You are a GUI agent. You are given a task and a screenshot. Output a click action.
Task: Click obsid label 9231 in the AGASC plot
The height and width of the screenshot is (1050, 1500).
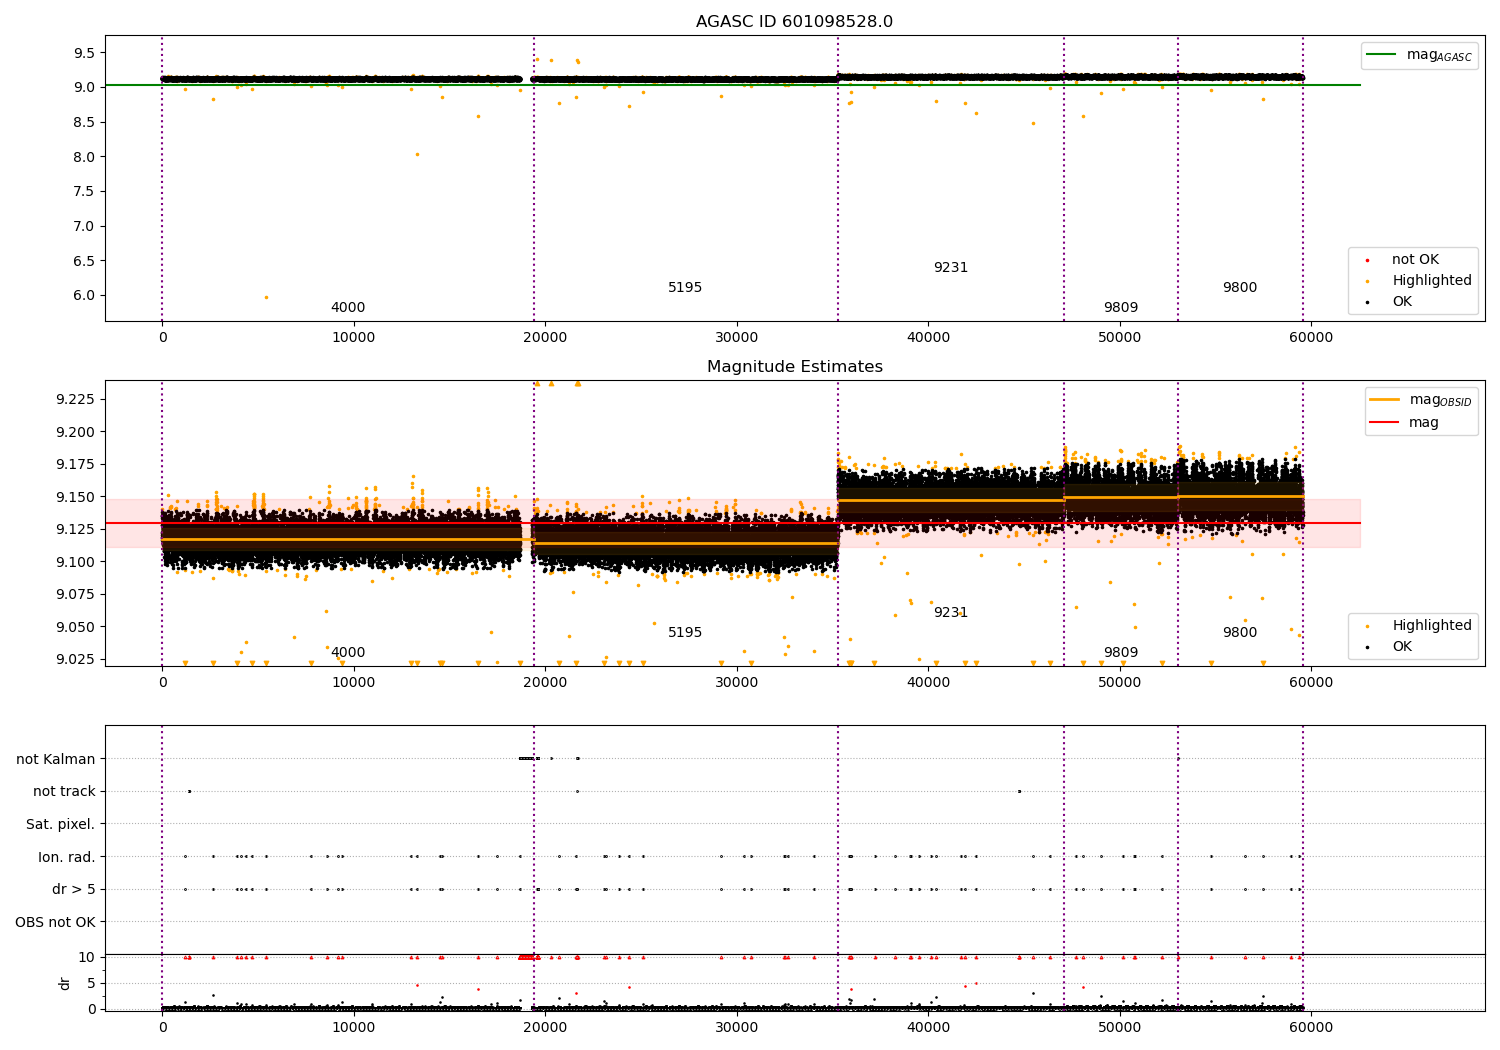(x=951, y=268)
